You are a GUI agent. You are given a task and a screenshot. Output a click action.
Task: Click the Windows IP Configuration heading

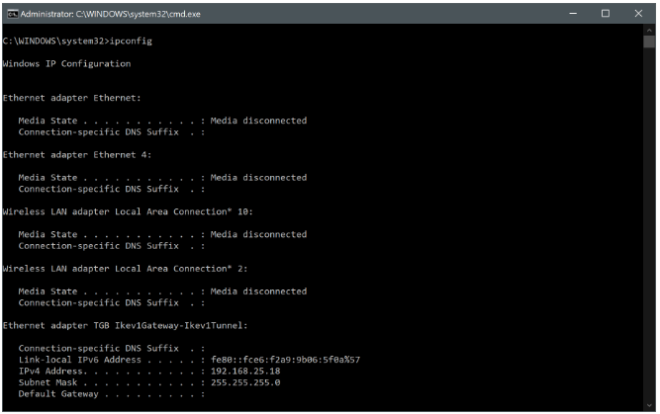(x=66, y=64)
